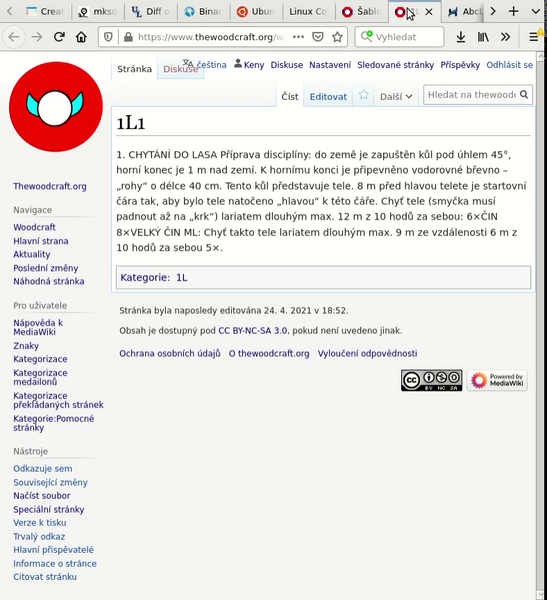547x600 pixels.
Task: Show site security padlock info
Action: (128, 37)
